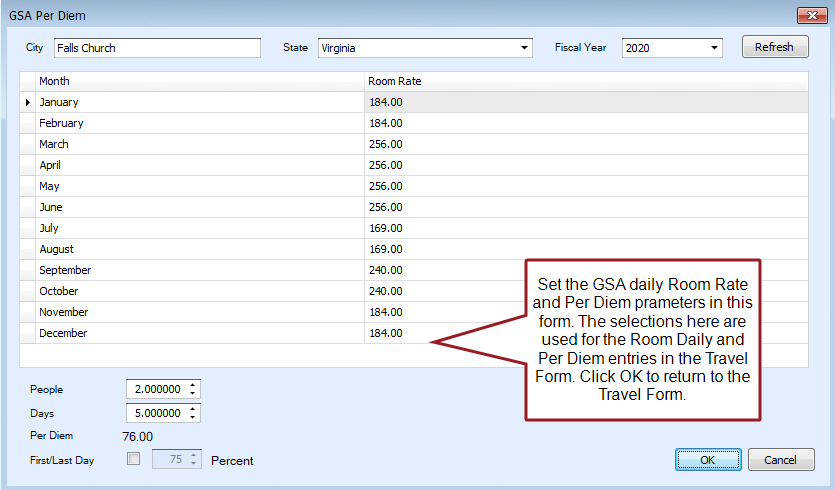Select the September row
The image size is (835, 490).
tap(414, 270)
